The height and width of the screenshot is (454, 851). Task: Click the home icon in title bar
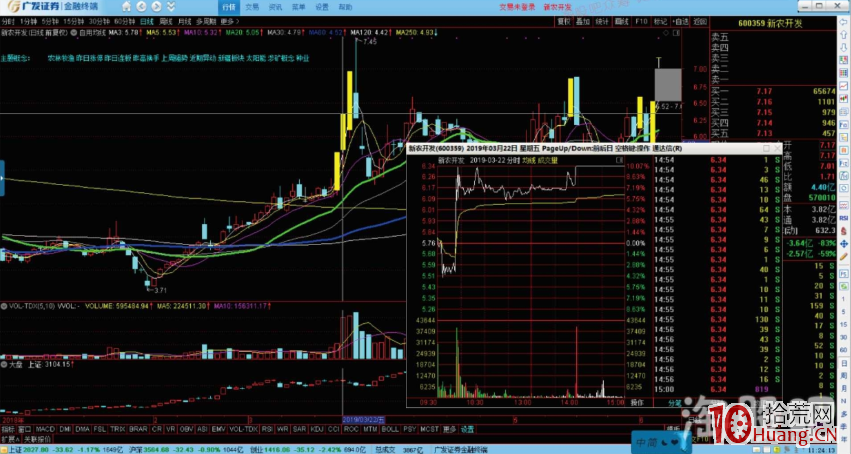tap(126, 7)
